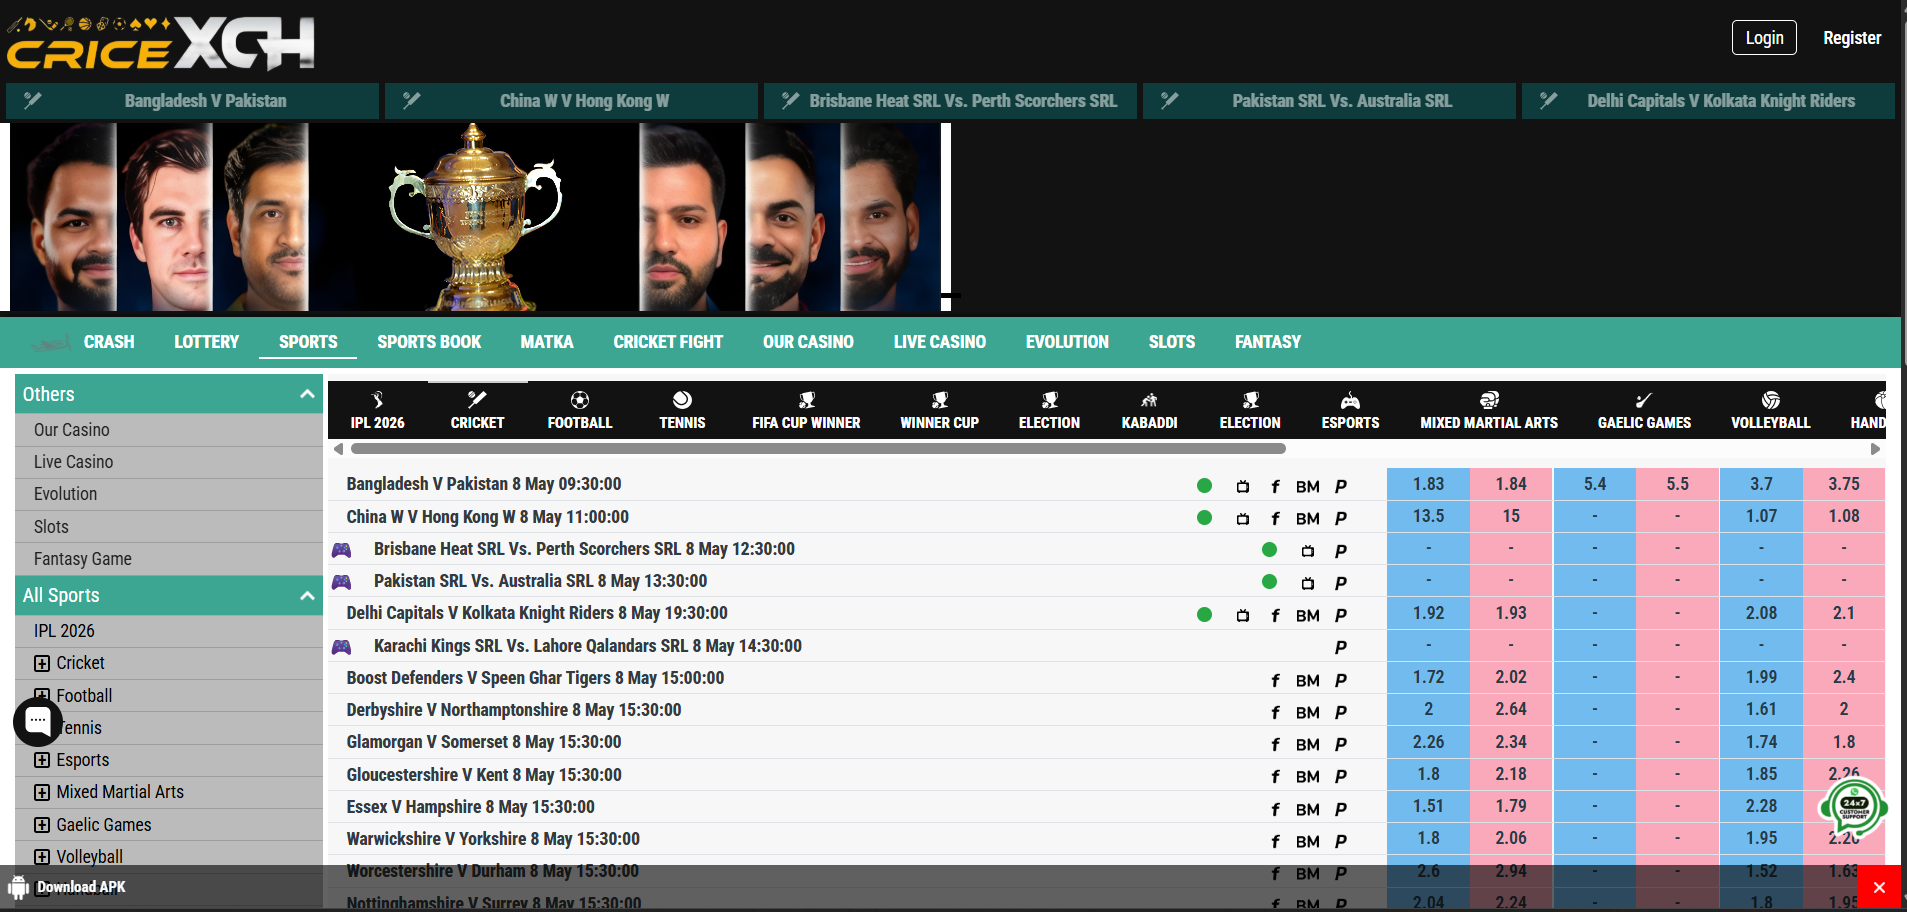
Task: Select the Mixed Martial Arts icon
Action: coord(1489,400)
